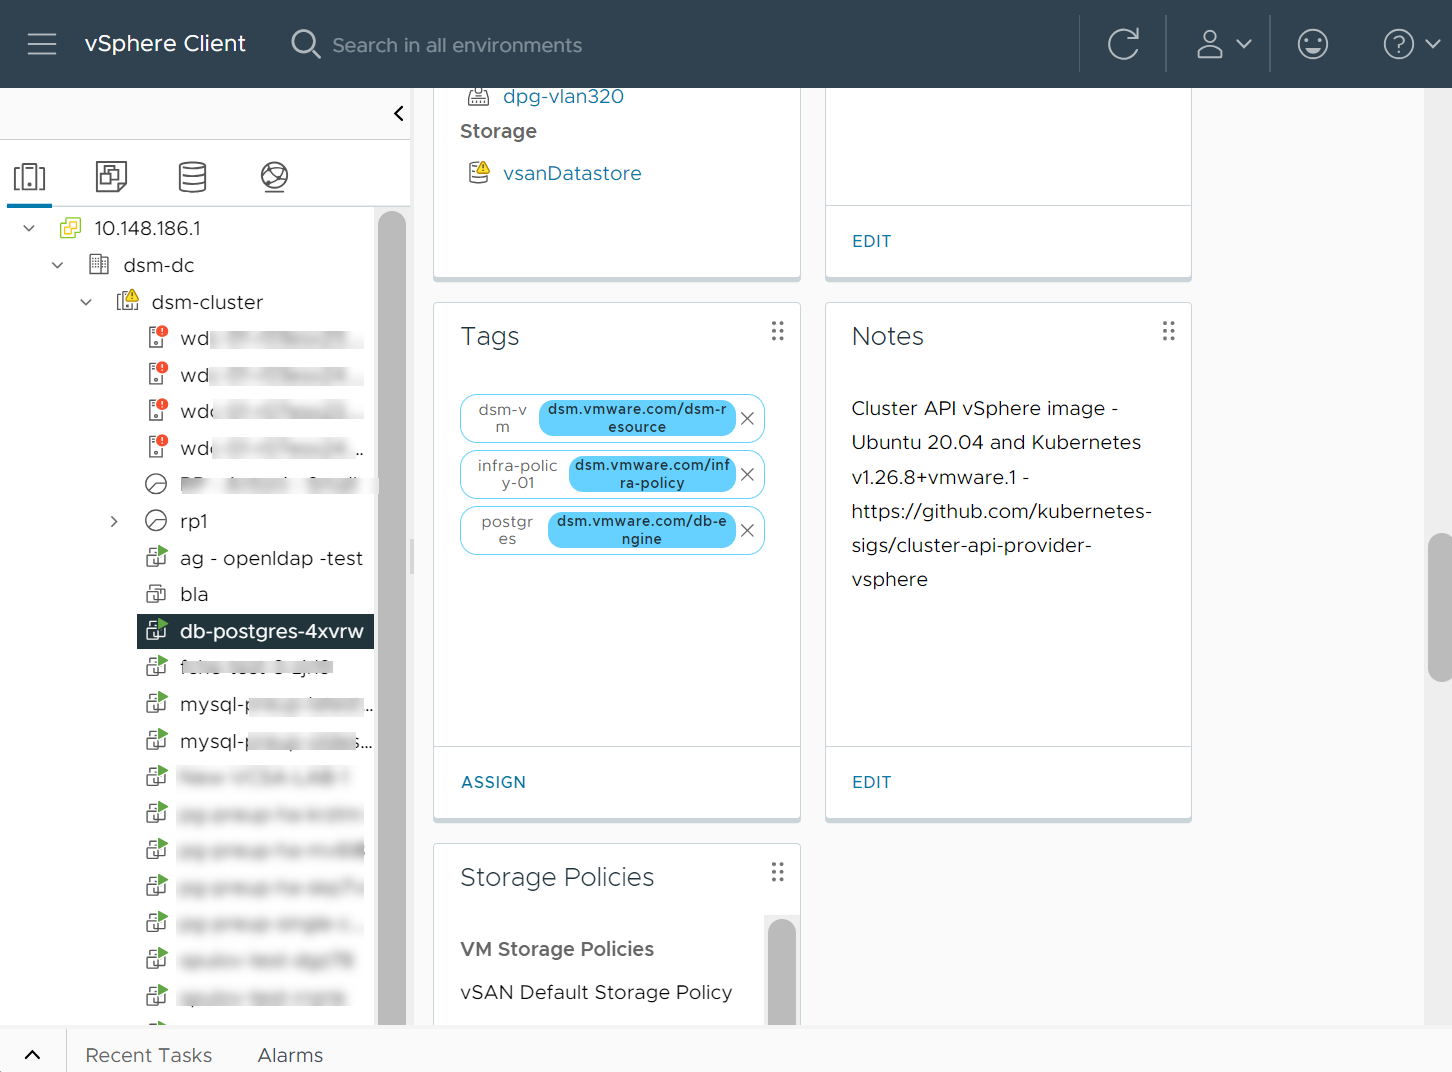
Task: Click the dsm.vmware.com/infra-policy tag category
Action: (x=652, y=474)
